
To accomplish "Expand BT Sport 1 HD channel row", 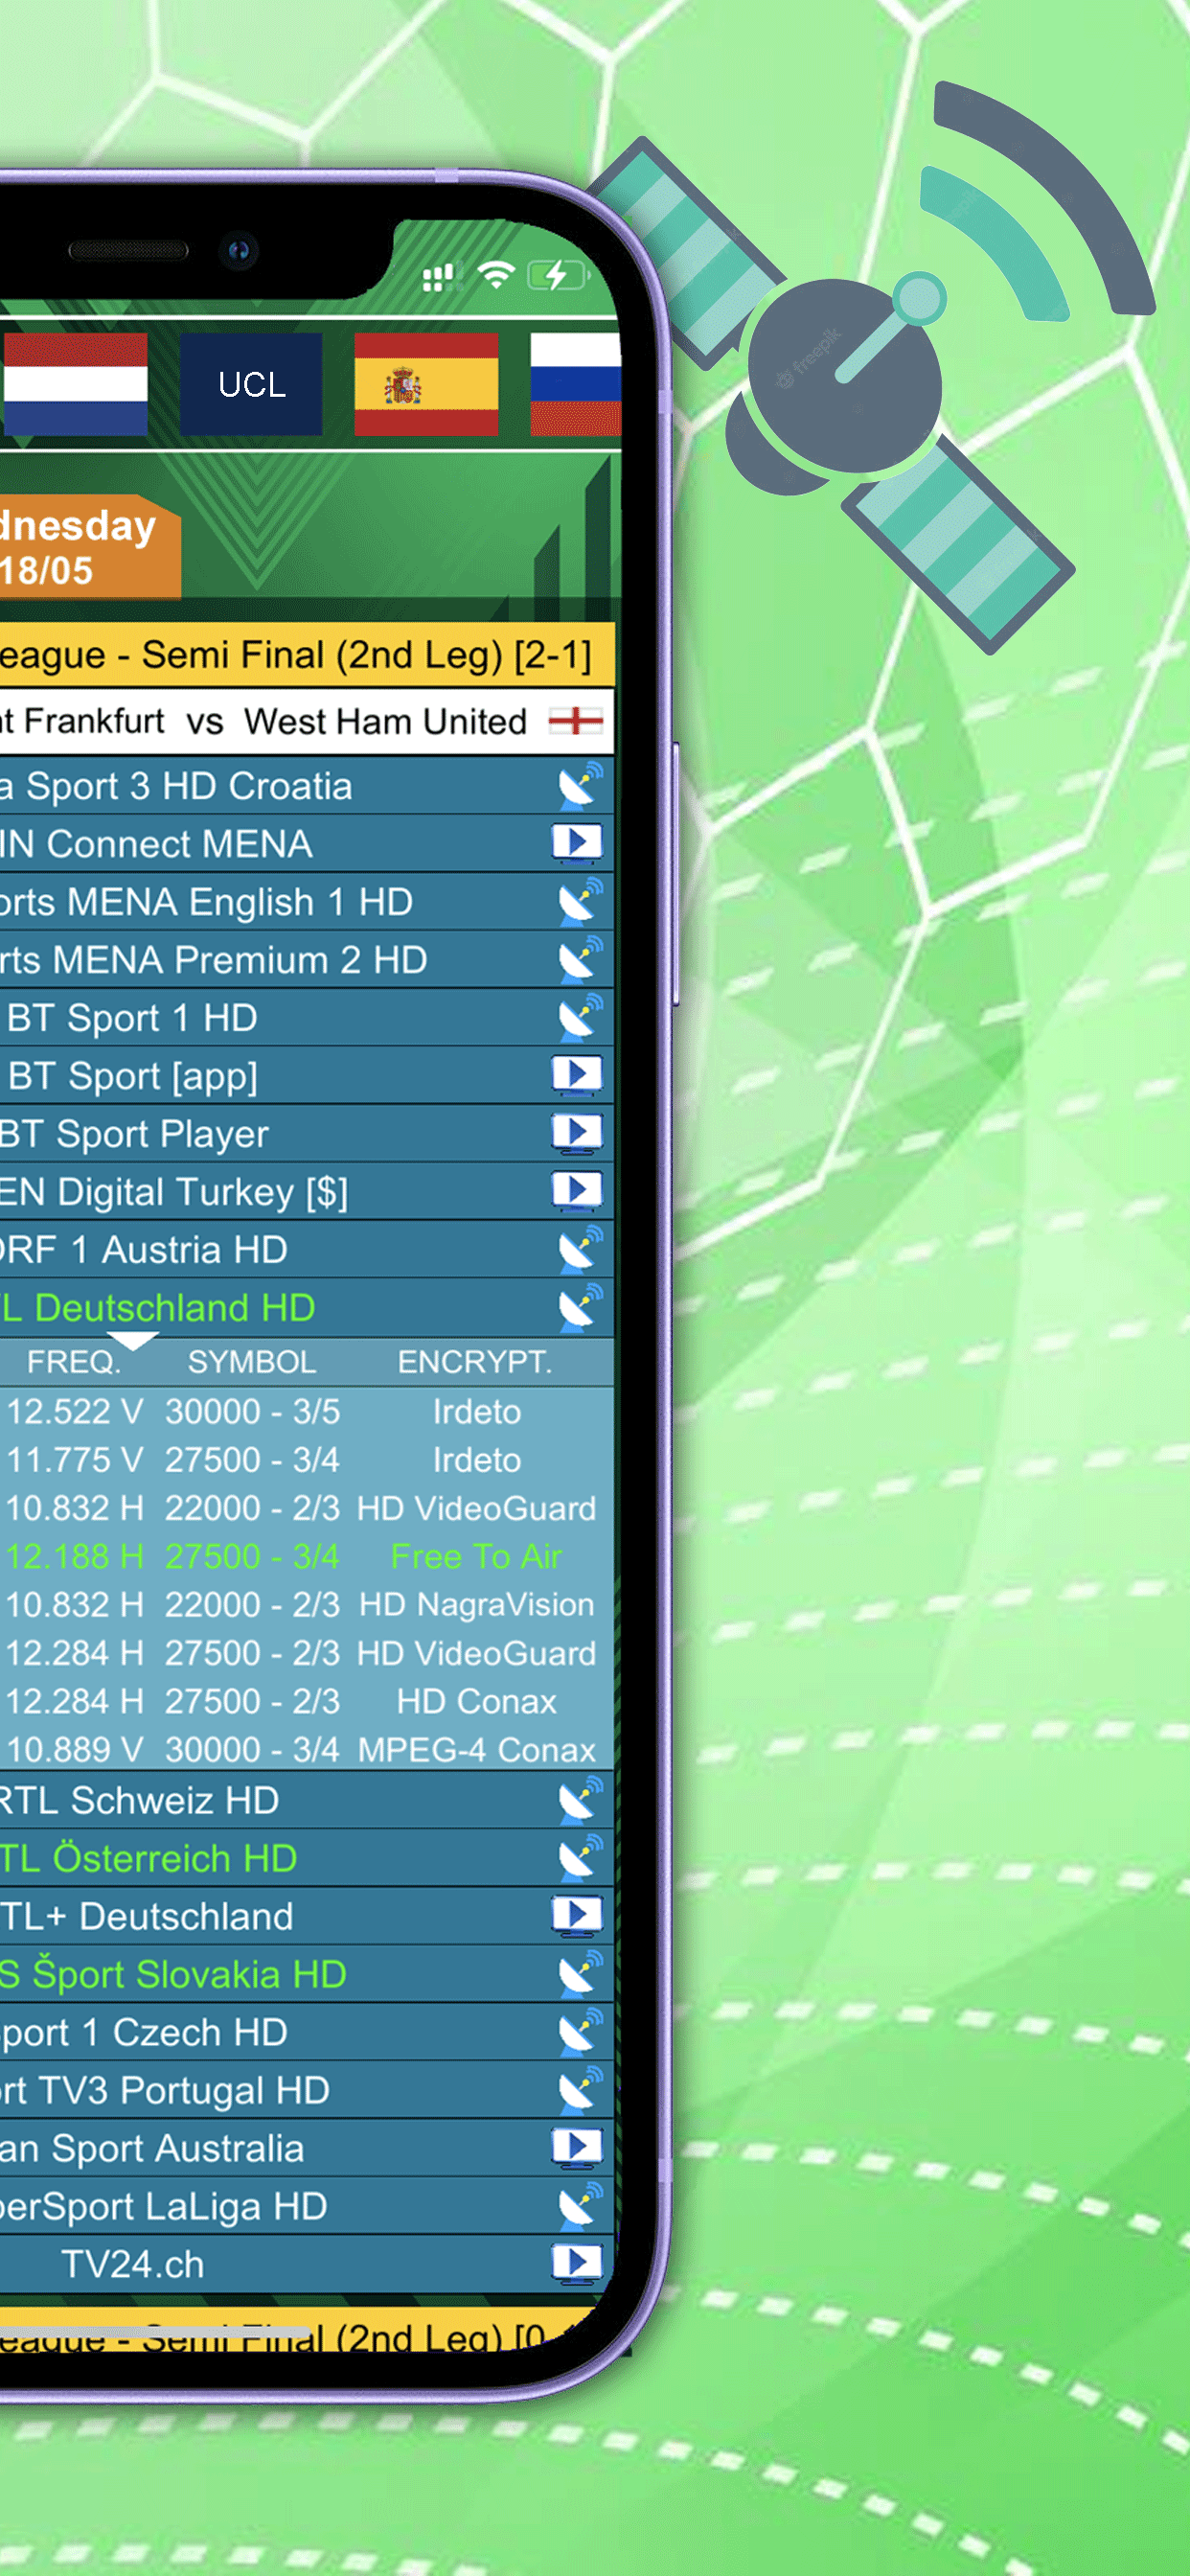I will coord(306,1018).
